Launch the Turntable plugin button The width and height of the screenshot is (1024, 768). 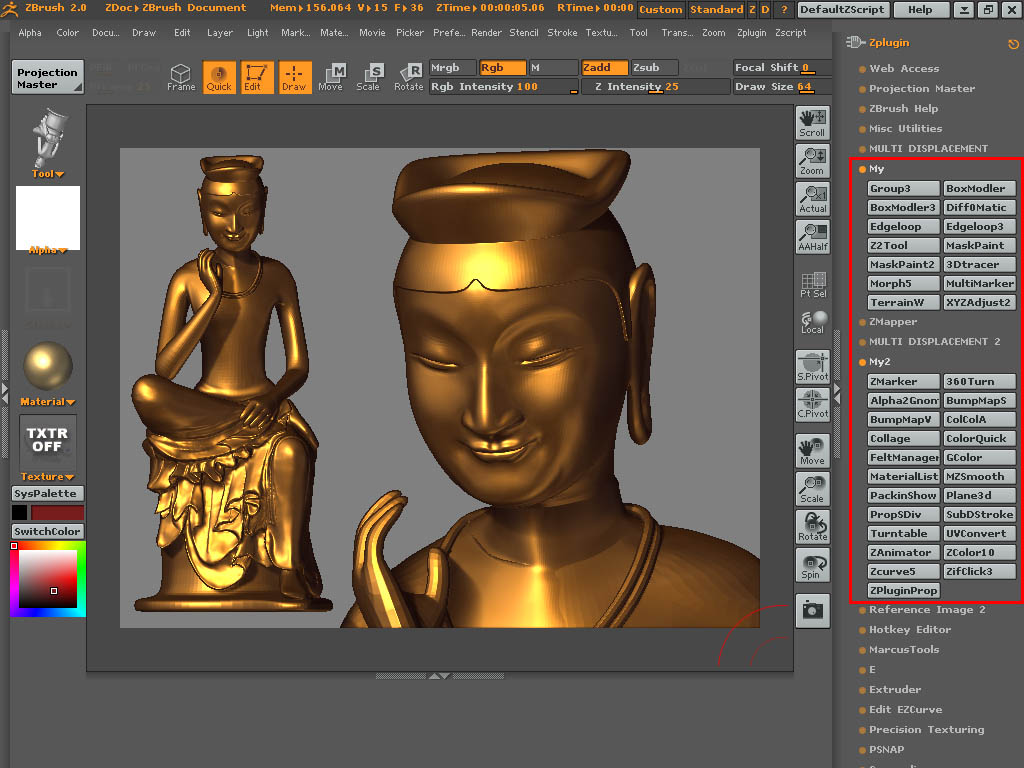click(903, 534)
